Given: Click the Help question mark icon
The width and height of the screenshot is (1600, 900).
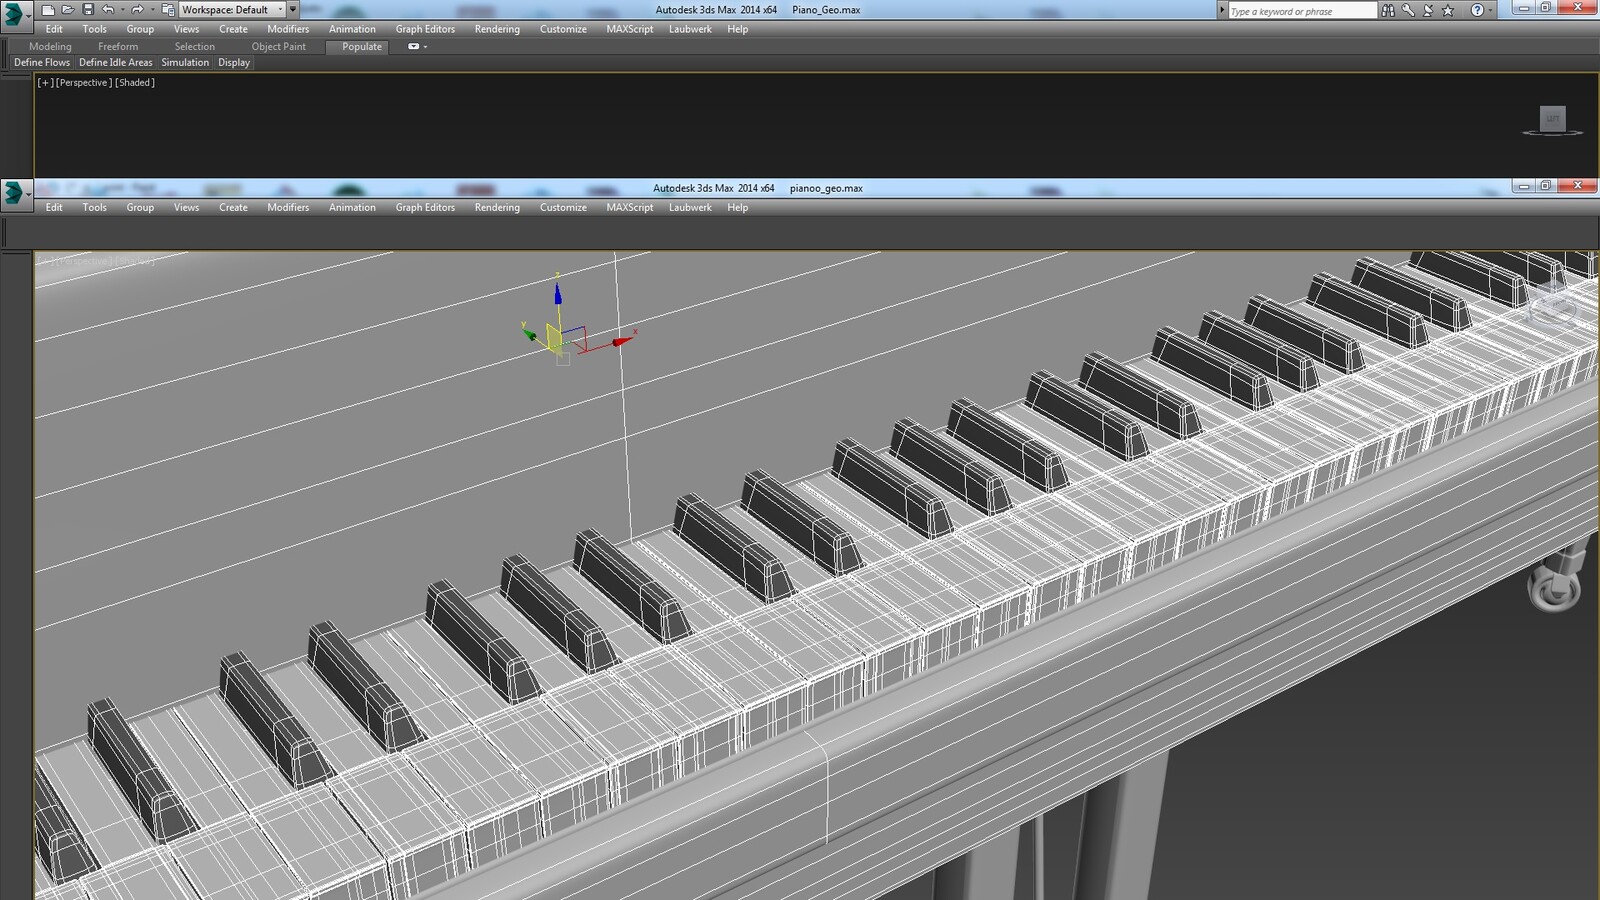Looking at the screenshot, I should [1477, 10].
